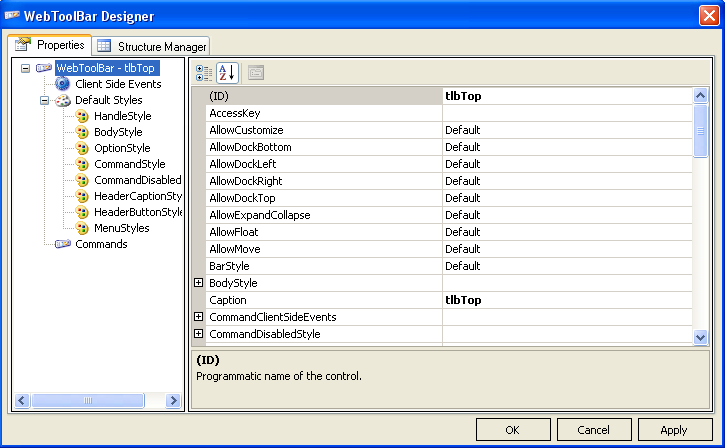Click the Alphabetical sort icon
Viewport: 725px width, 448px height.
coord(227,72)
